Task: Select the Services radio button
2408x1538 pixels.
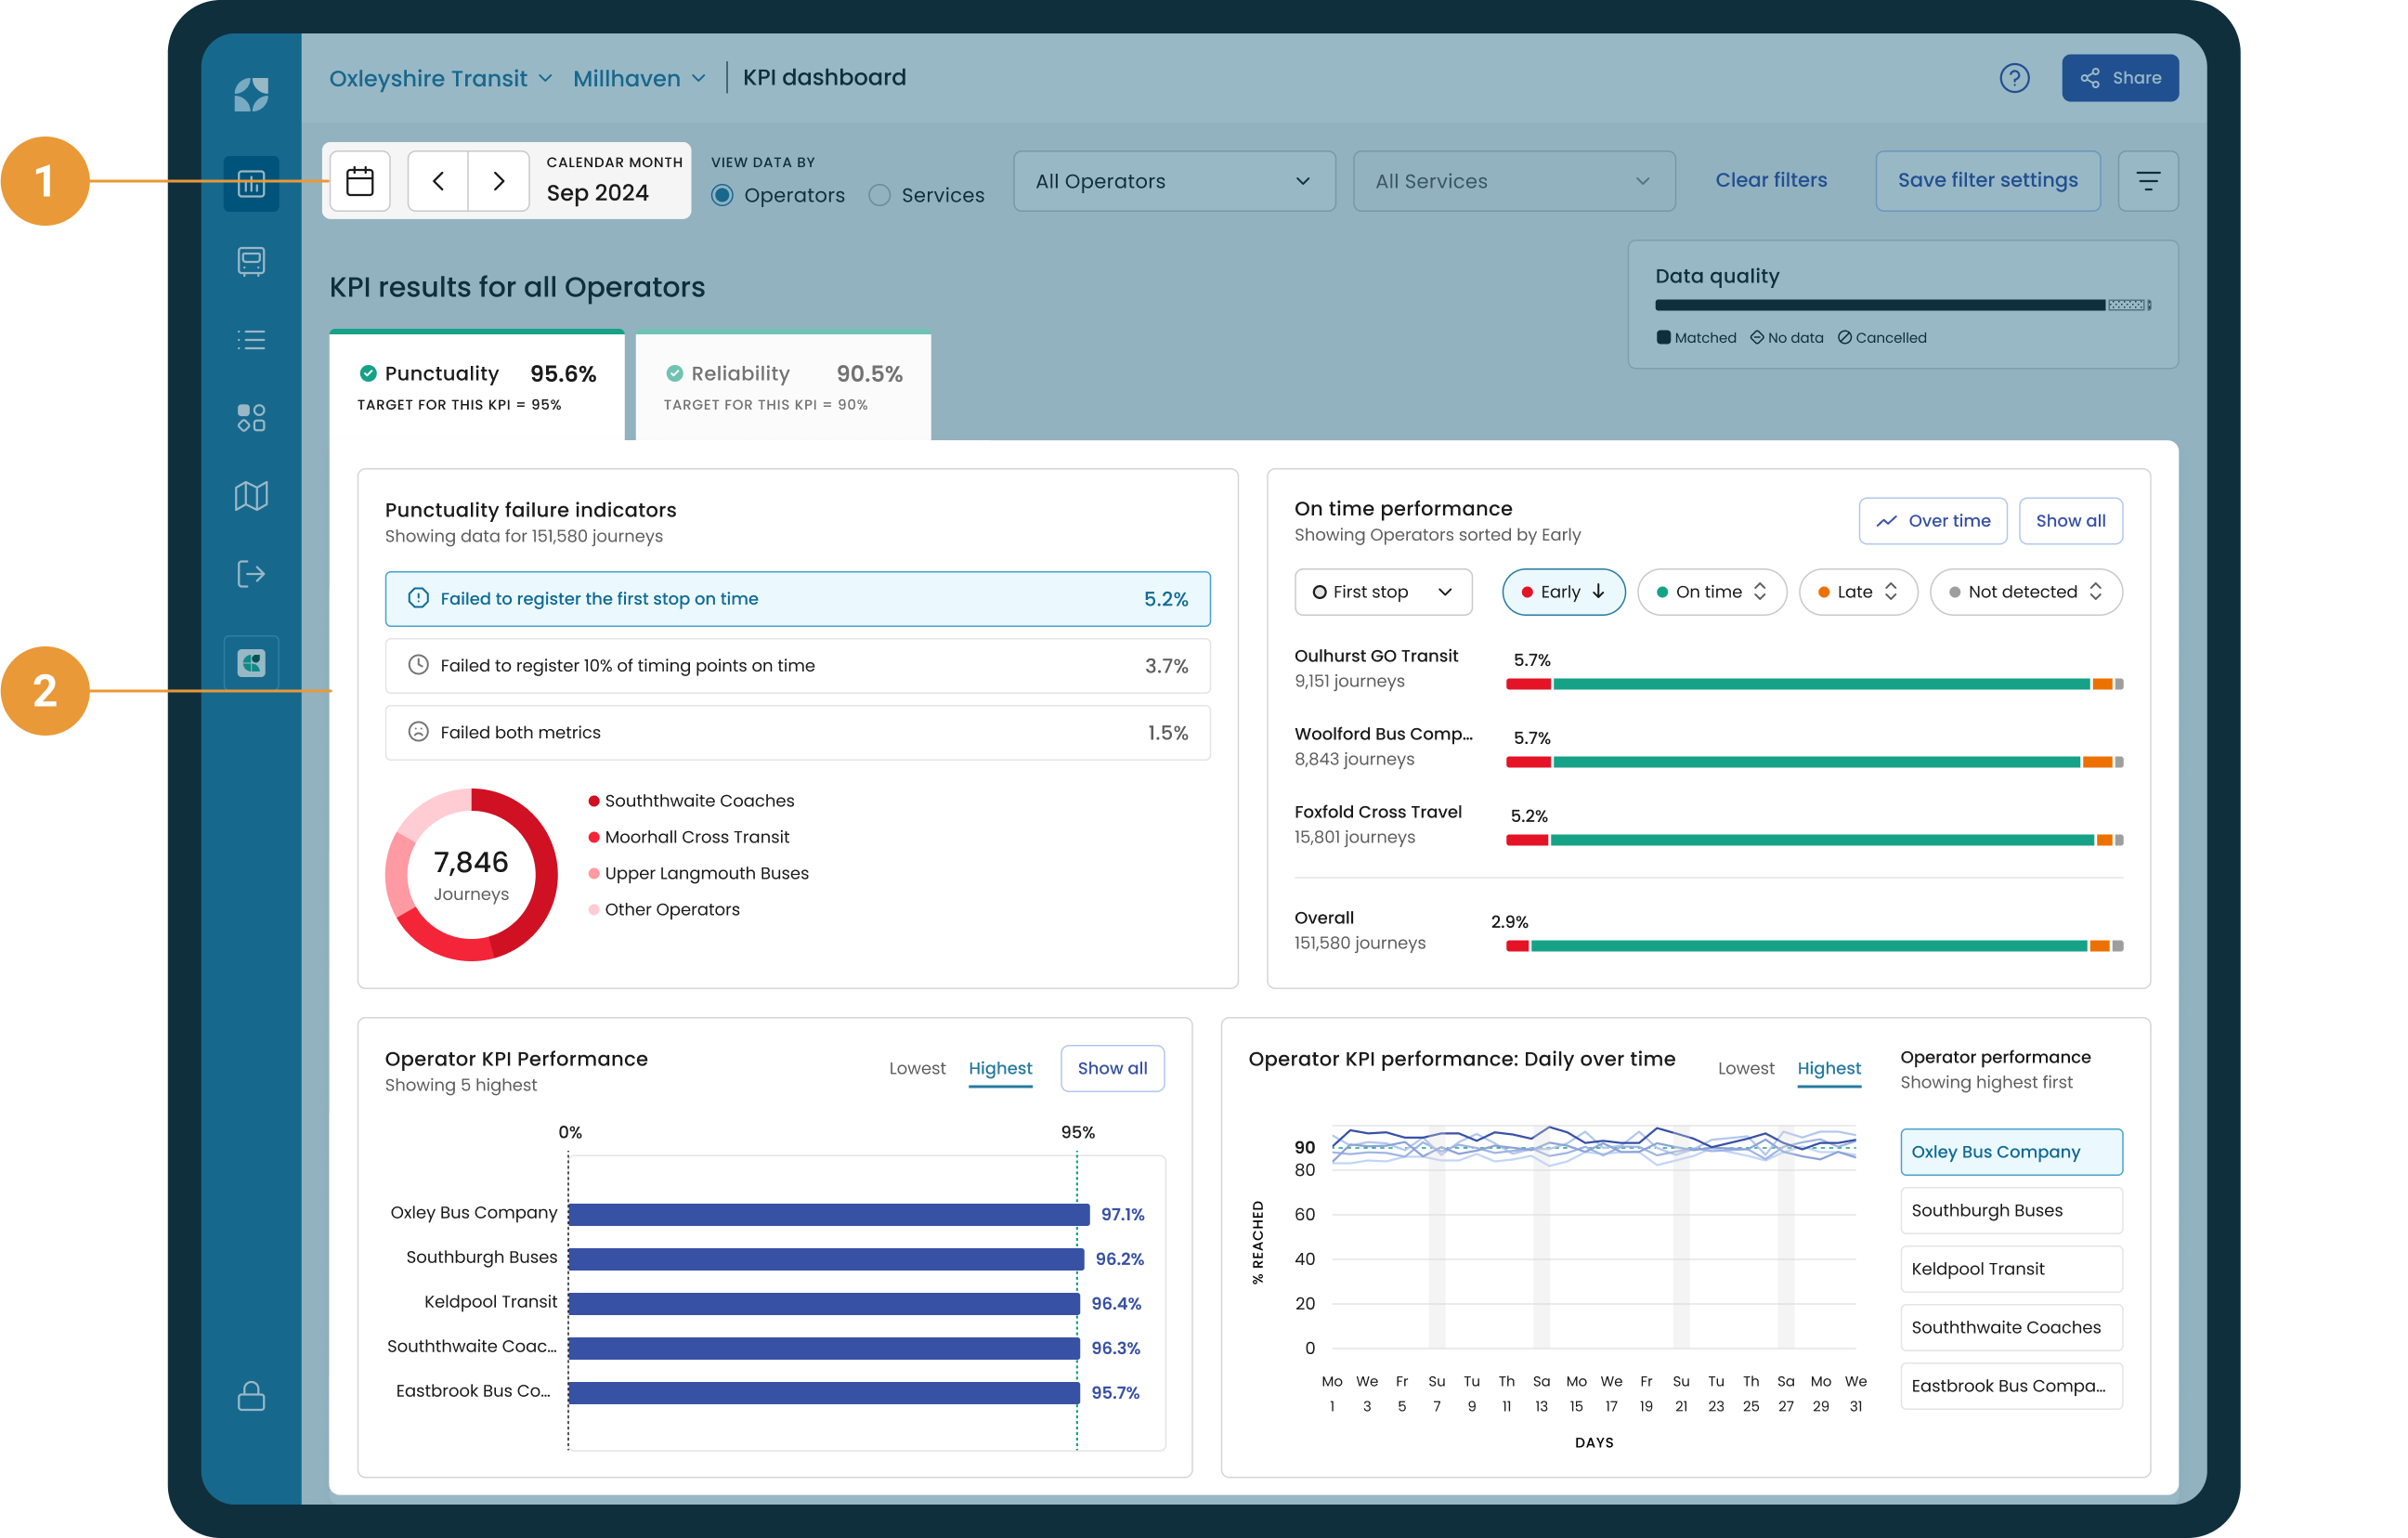Action: [x=879, y=195]
